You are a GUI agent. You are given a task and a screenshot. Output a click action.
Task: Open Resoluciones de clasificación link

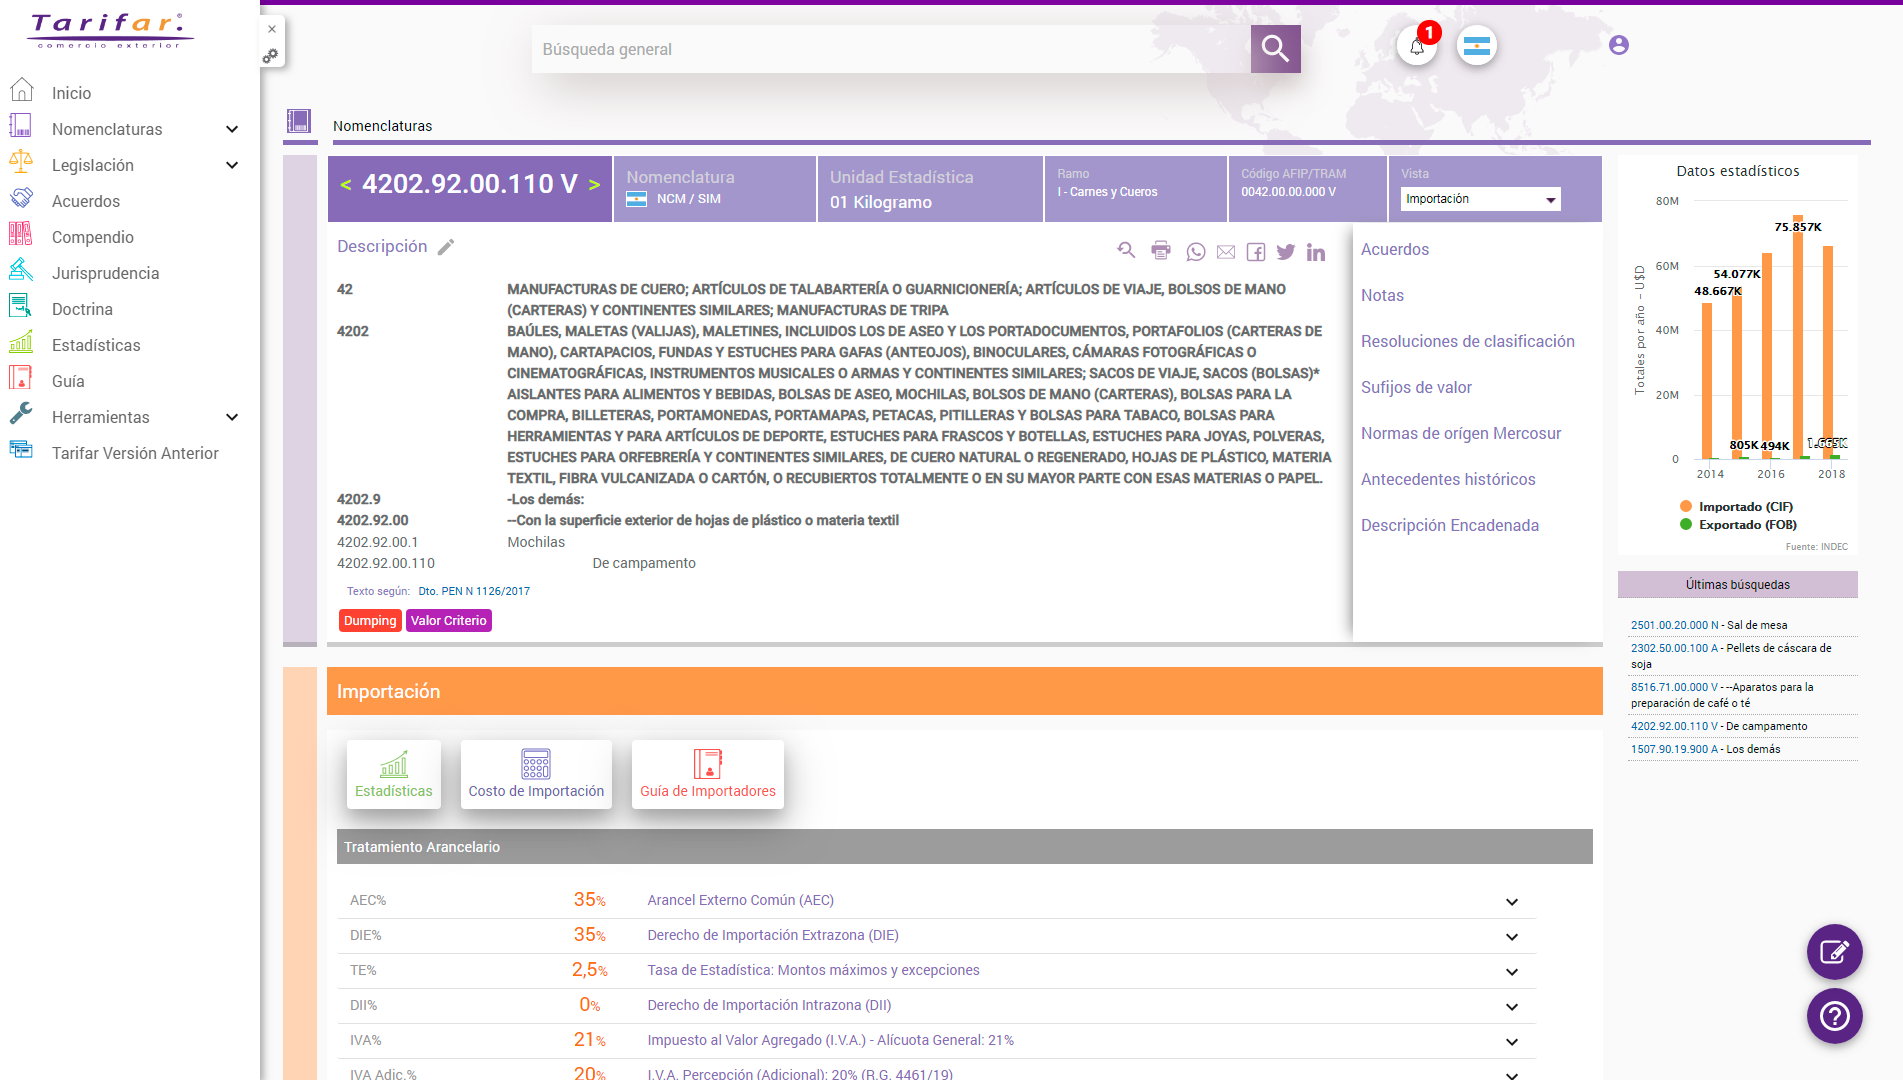click(x=1467, y=341)
